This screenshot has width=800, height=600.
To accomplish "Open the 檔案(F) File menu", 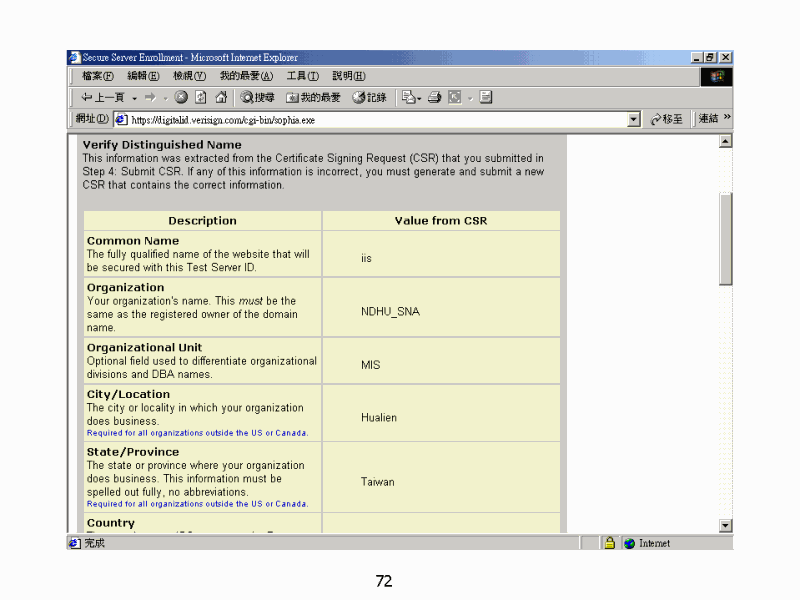I will point(97,76).
